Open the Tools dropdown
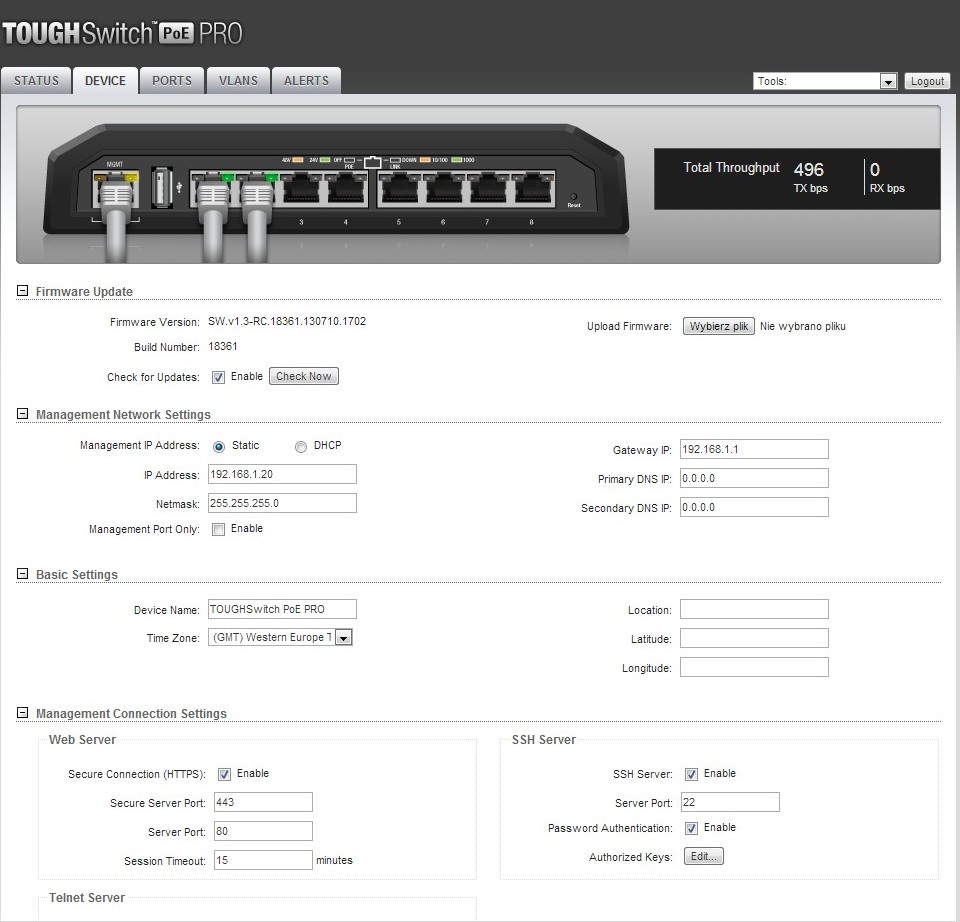Image resolution: width=960 pixels, height=922 pixels. tap(825, 81)
